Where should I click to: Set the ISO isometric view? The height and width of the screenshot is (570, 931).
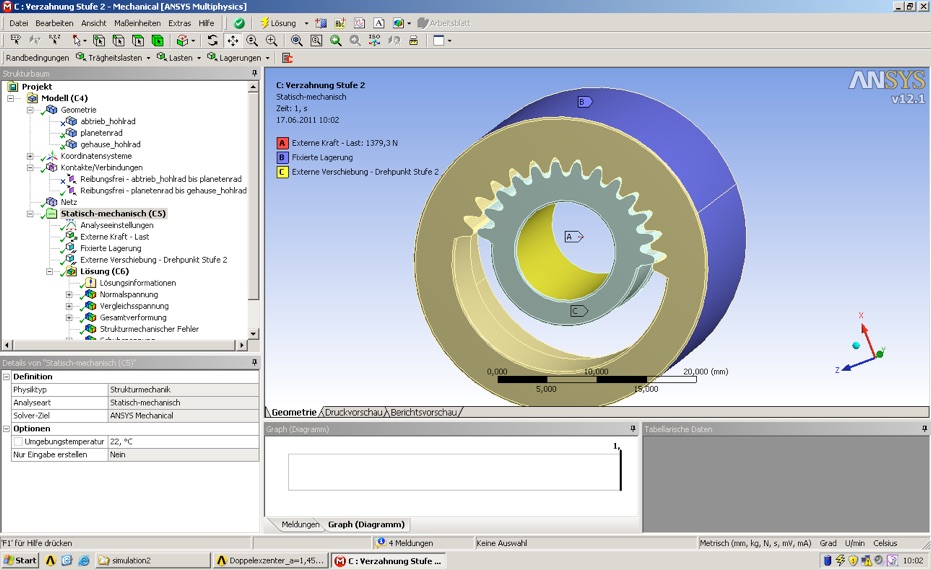click(x=374, y=40)
